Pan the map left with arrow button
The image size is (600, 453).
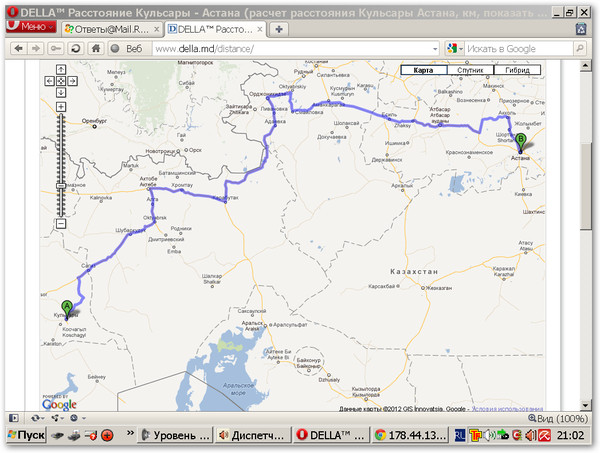click(52, 81)
